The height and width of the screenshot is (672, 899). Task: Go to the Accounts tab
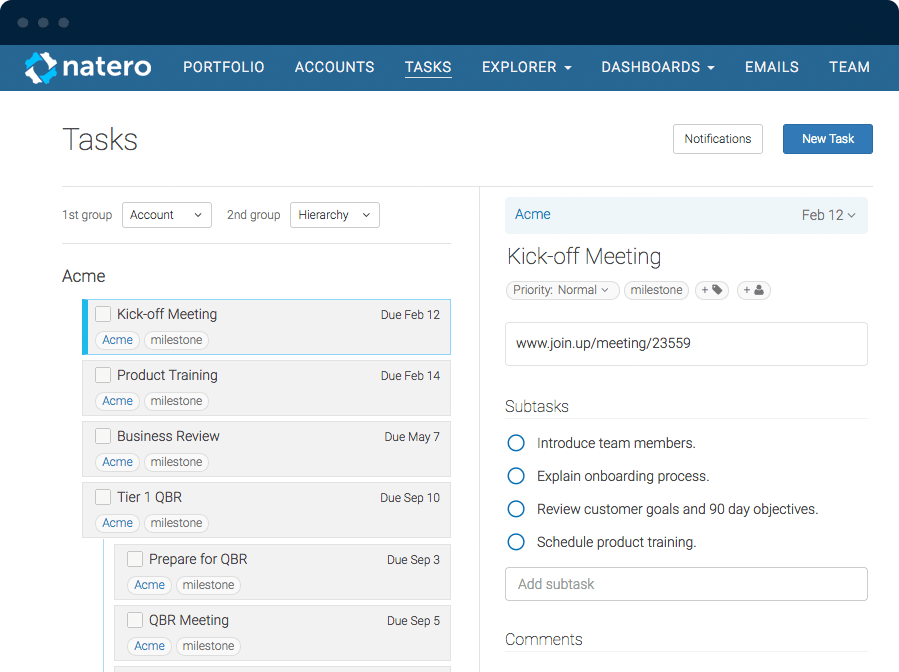pos(334,67)
